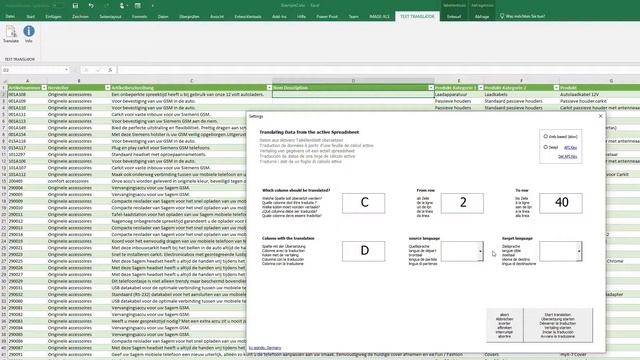The height and width of the screenshot is (360, 640).
Task: Click the lightbulb 'Was möchten Sie tun?' search
Action: click(522, 16)
